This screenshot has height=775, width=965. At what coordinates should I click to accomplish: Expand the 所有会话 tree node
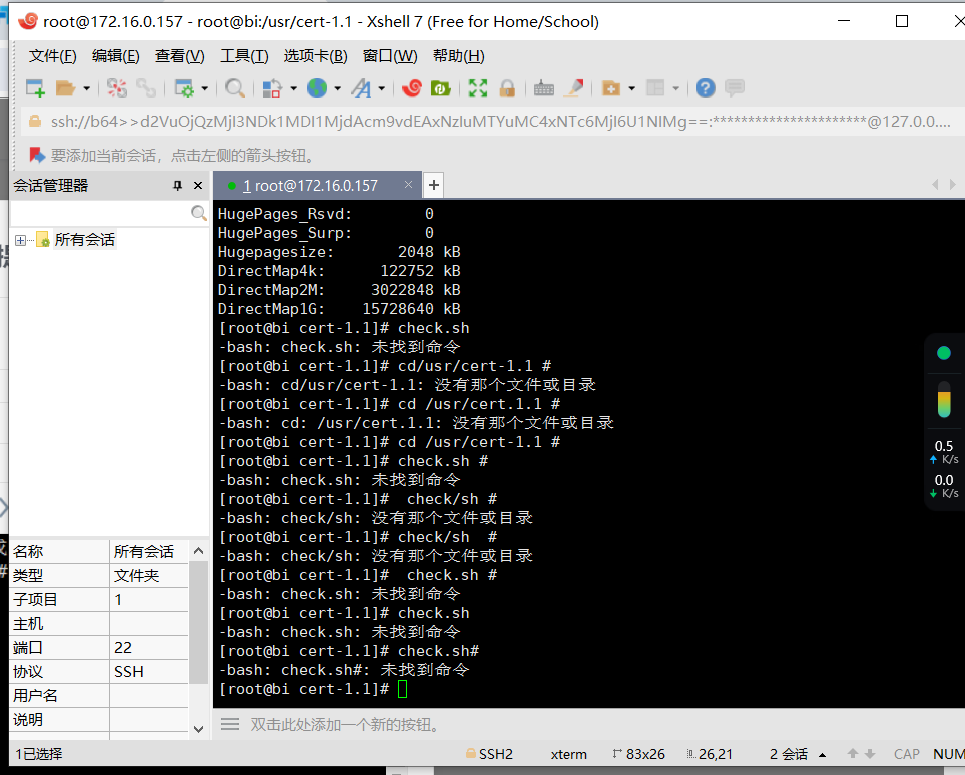pyautogui.click(x=20, y=240)
